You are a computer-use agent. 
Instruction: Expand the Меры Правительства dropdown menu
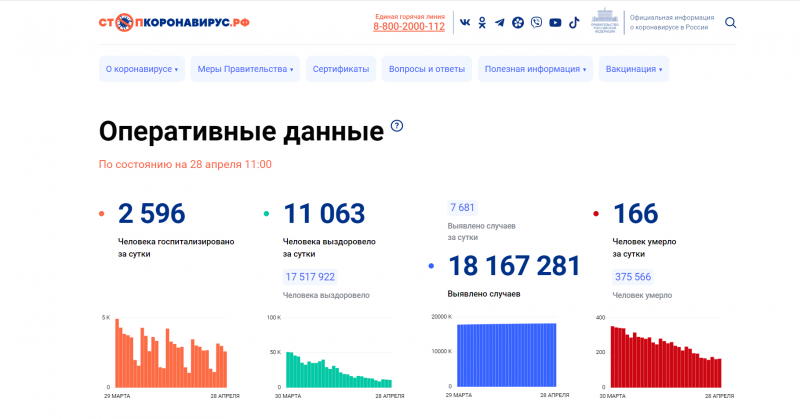tap(245, 69)
